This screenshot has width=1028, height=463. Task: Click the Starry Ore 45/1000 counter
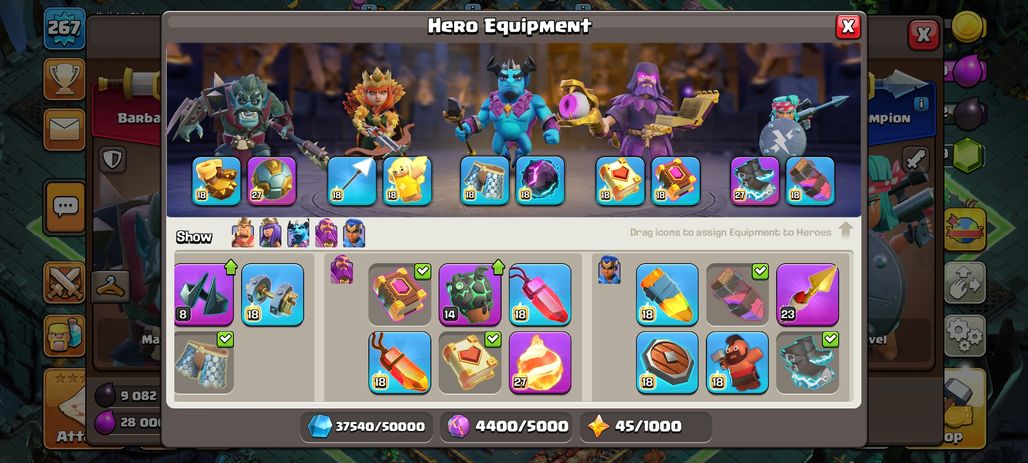point(646,426)
